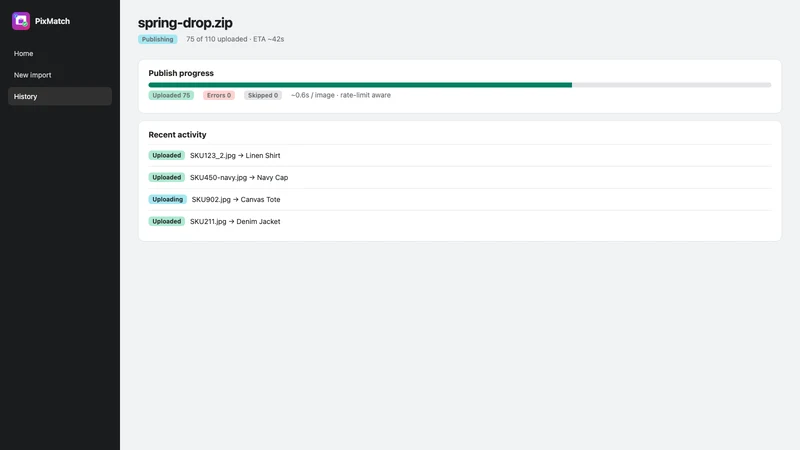The height and width of the screenshot is (450, 800).
Task: Select the SKU123_2.jpg → Linen Shirt row
Action: click(460, 156)
